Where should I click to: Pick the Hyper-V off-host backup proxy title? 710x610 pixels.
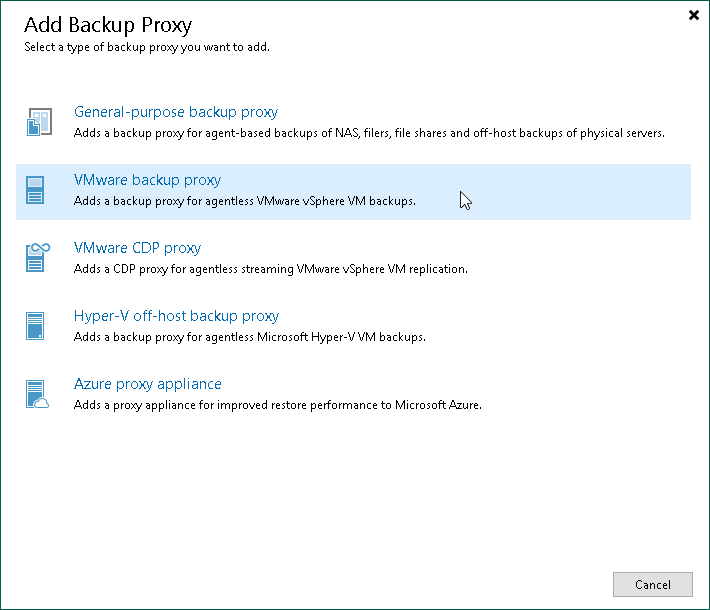(x=176, y=316)
